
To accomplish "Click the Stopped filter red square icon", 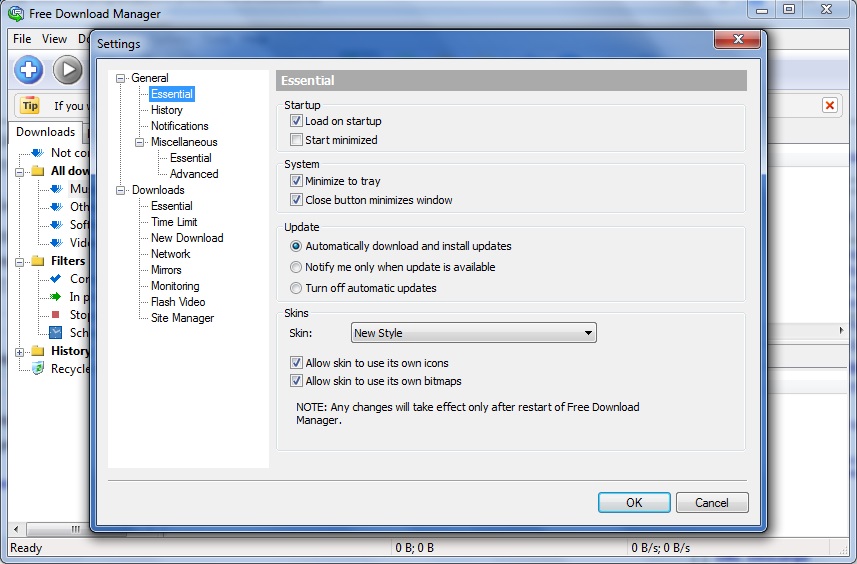I will (55, 314).
